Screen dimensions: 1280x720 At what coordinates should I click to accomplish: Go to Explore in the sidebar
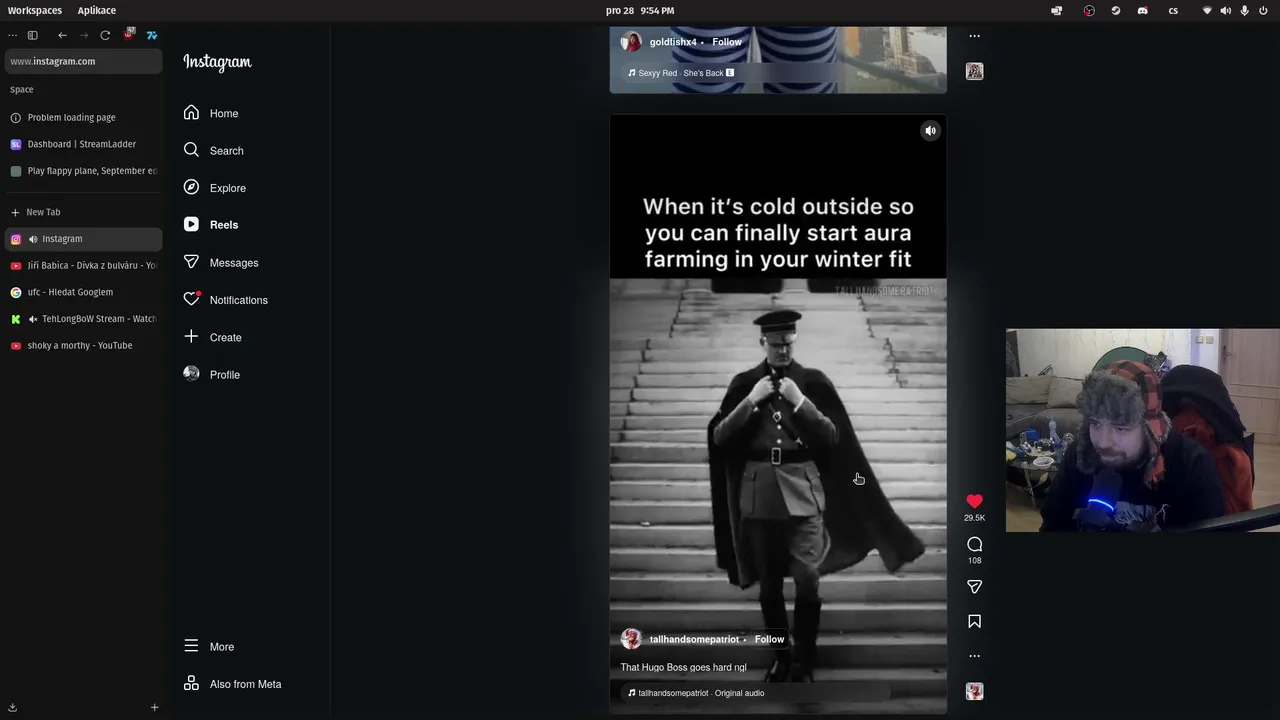(227, 188)
